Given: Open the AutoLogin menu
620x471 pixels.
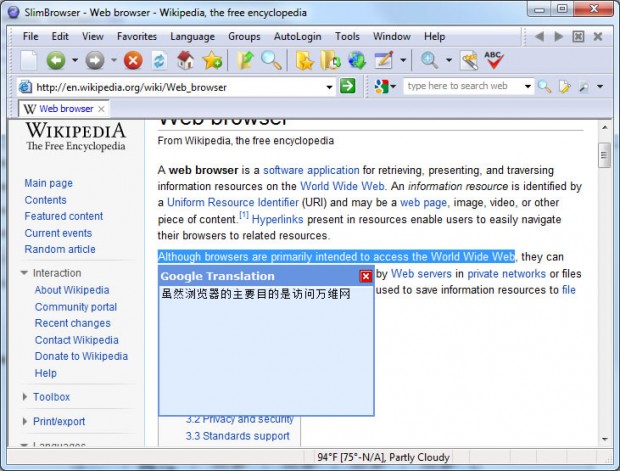Looking at the screenshot, I should pos(297,36).
